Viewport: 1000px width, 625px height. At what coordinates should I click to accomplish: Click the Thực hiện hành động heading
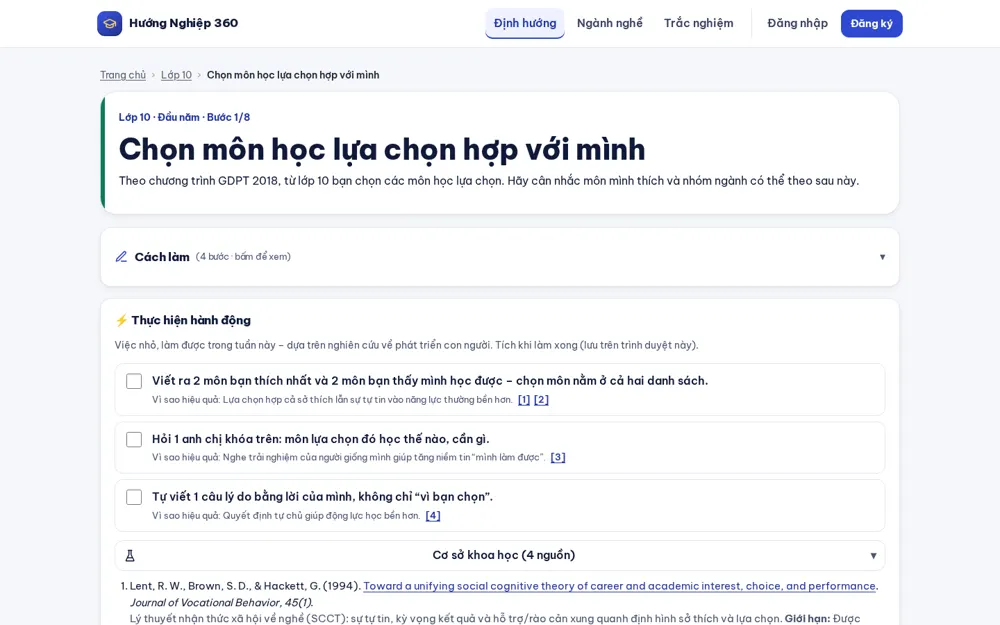(x=191, y=320)
